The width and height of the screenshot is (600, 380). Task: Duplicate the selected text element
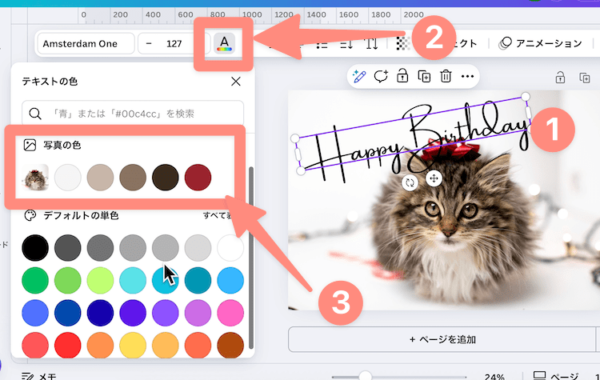point(424,76)
